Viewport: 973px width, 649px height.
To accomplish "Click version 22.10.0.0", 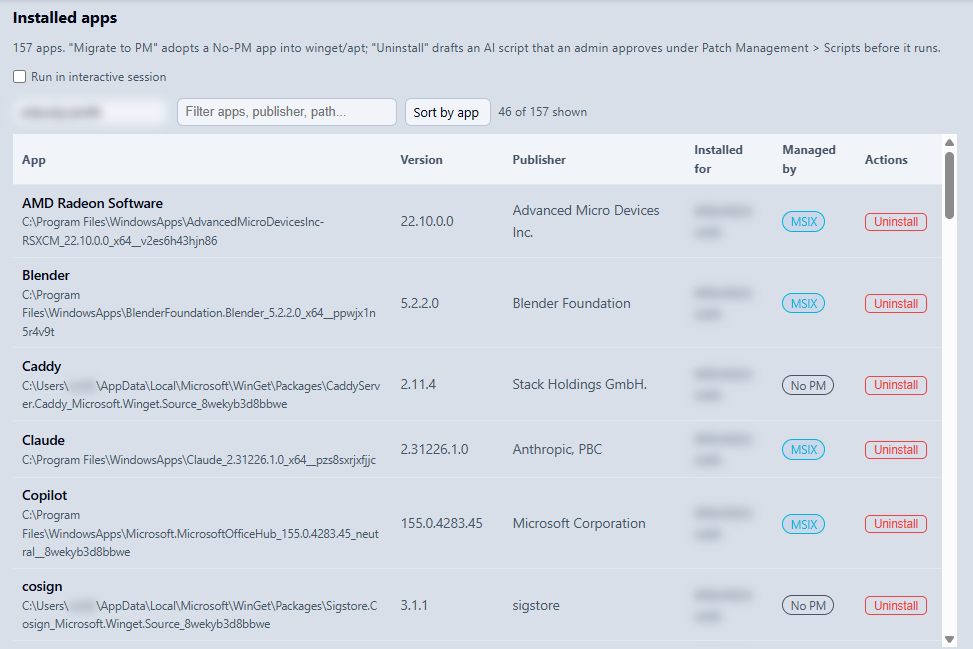I will point(427,222).
